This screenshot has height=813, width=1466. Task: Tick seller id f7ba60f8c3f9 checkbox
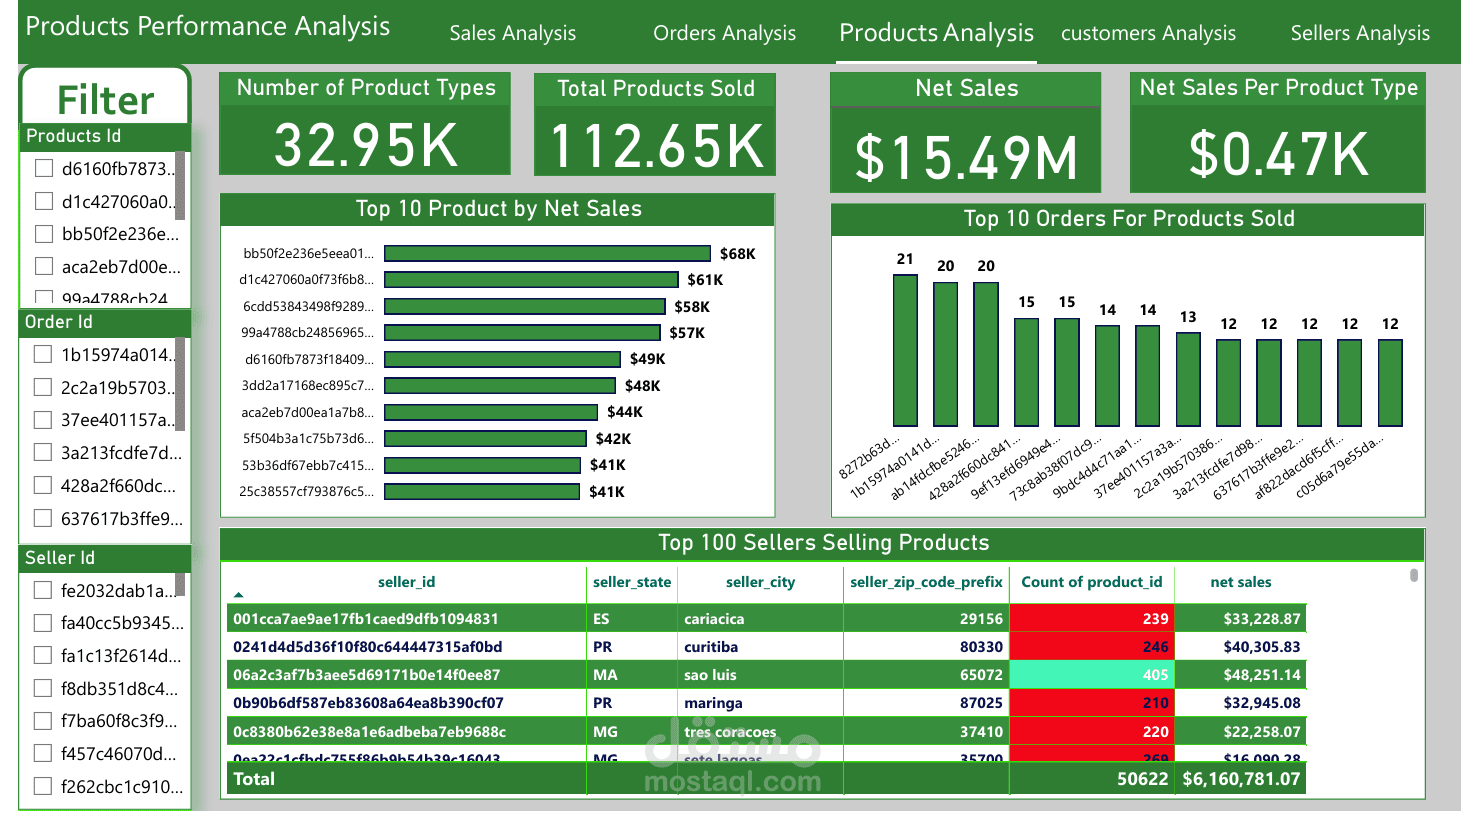43,721
